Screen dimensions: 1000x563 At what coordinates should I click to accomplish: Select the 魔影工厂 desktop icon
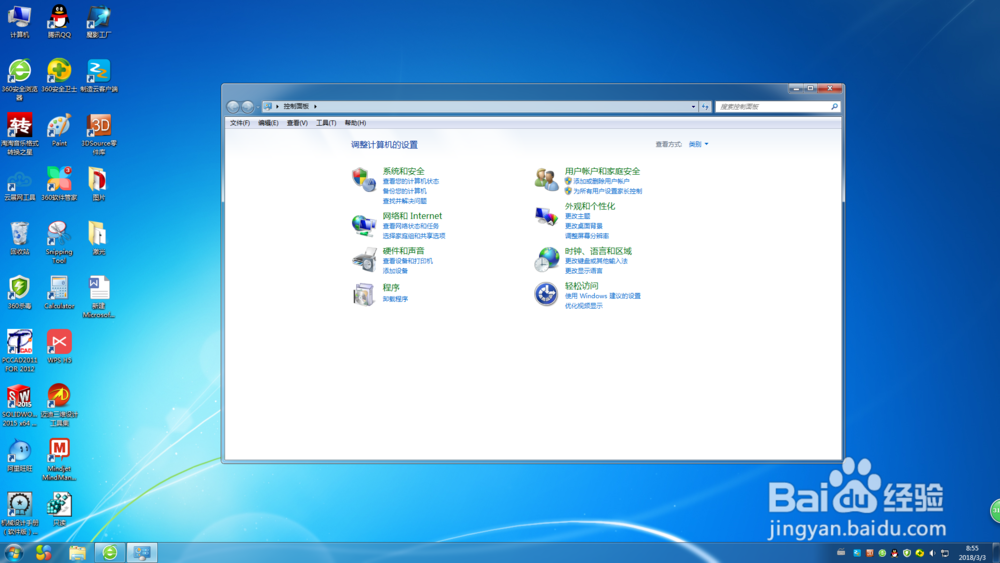point(99,22)
